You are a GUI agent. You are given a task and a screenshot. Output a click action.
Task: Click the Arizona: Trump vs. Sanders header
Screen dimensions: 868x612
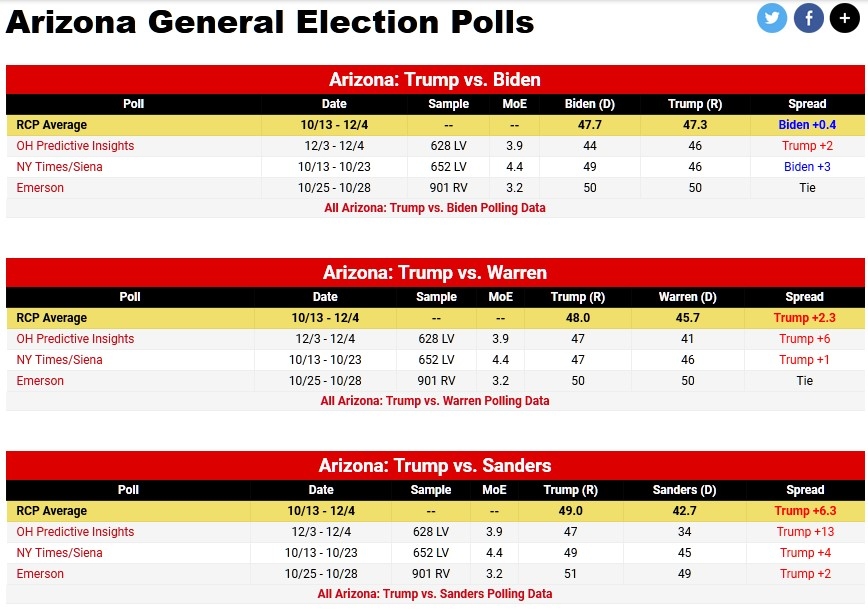pos(435,466)
